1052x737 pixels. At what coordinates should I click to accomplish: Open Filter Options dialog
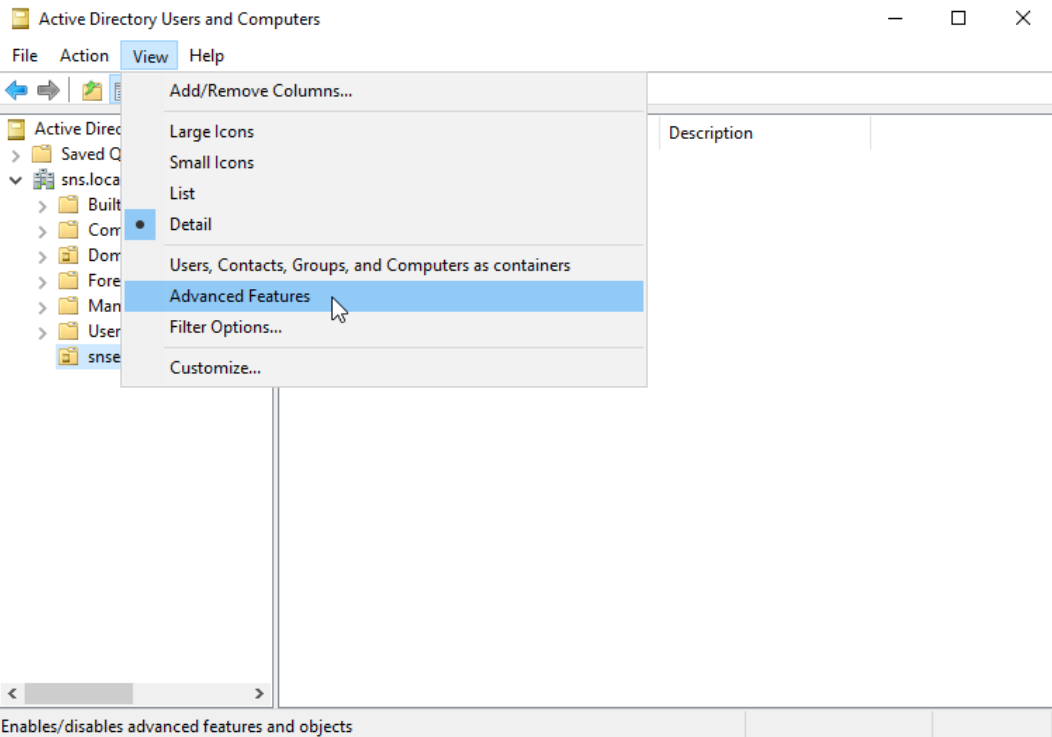tap(384, 327)
